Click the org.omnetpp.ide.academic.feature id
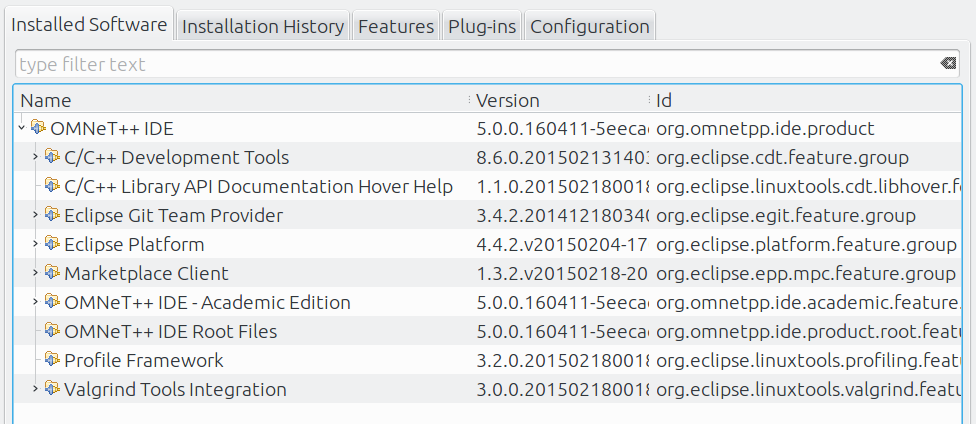The height and width of the screenshot is (424, 976). coord(808,303)
